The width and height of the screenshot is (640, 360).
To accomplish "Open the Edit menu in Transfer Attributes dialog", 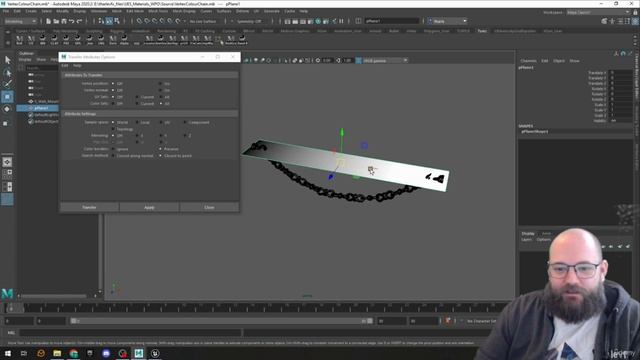I will coord(65,66).
